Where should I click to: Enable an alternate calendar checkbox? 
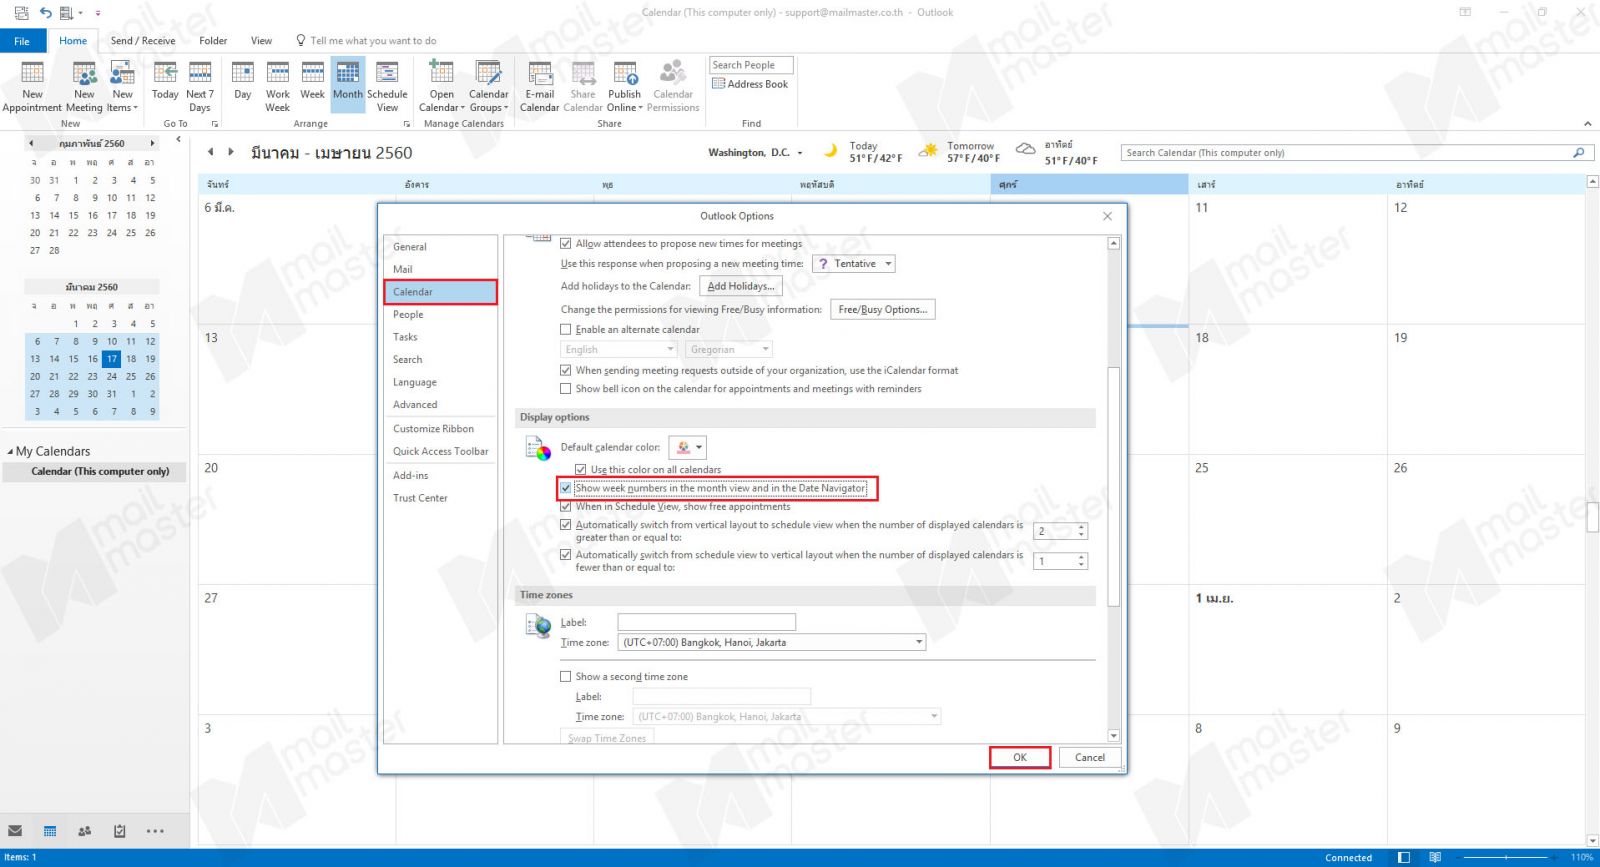tap(566, 329)
